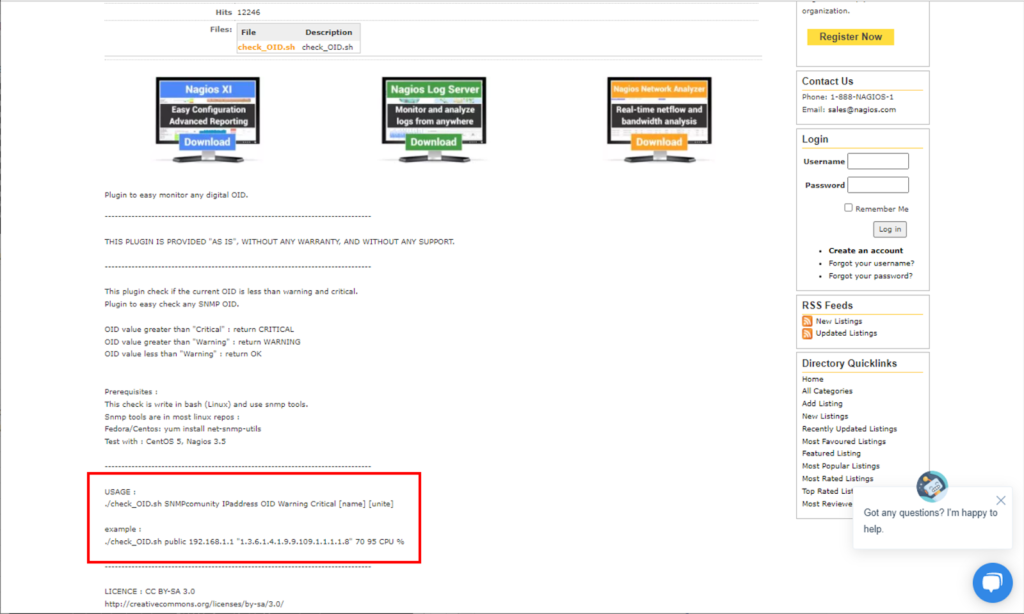
Task: Click the "Login" panel heading
Action: [x=815, y=139]
